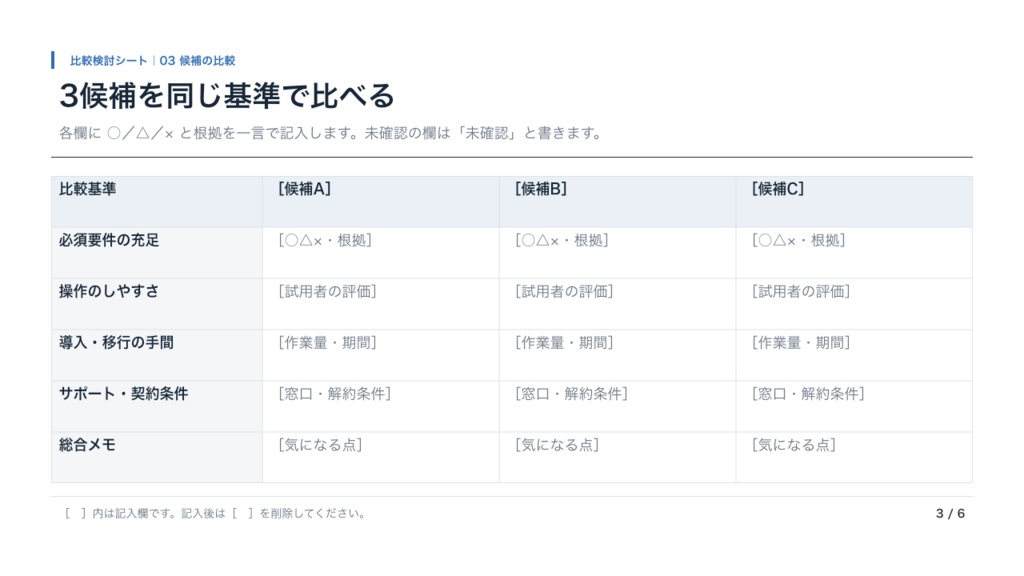Click [試用者の評価] in the 候補C column
Viewport: 1024px width, 576px height.
[x=801, y=291]
